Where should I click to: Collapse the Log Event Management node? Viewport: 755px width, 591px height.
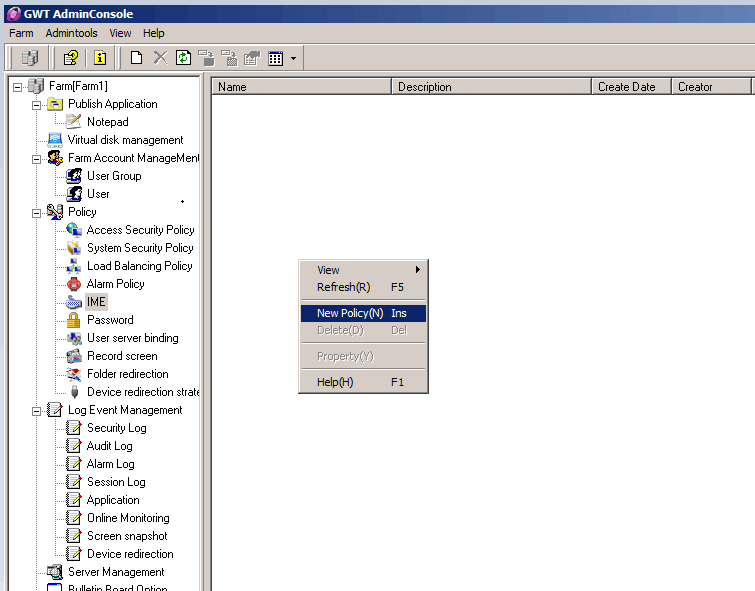[x=37, y=410]
